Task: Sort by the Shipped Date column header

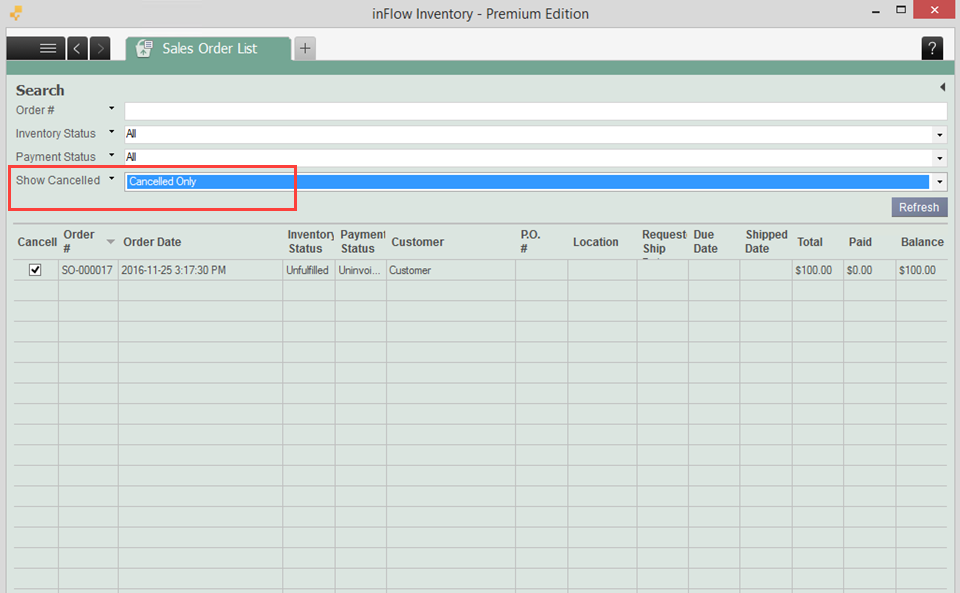Action: (x=766, y=242)
